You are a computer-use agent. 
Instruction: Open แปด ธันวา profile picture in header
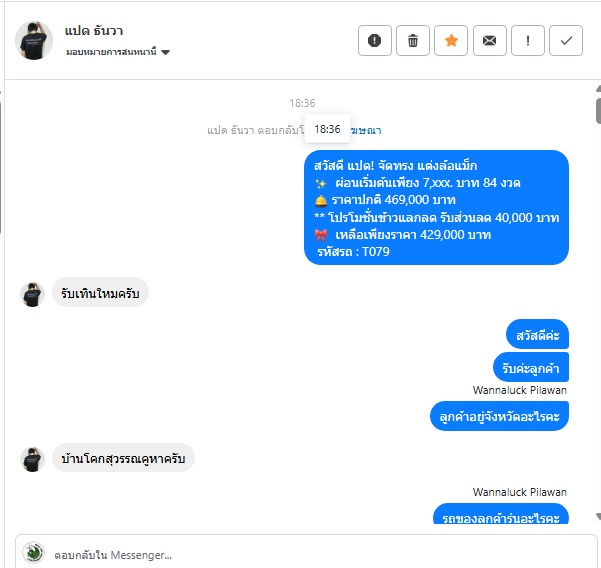pyautogui.click(x=34, y=41)
